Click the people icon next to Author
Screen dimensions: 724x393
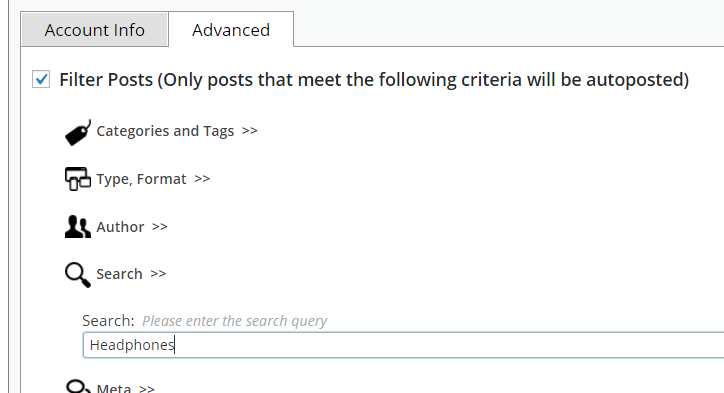coord(78,227)
